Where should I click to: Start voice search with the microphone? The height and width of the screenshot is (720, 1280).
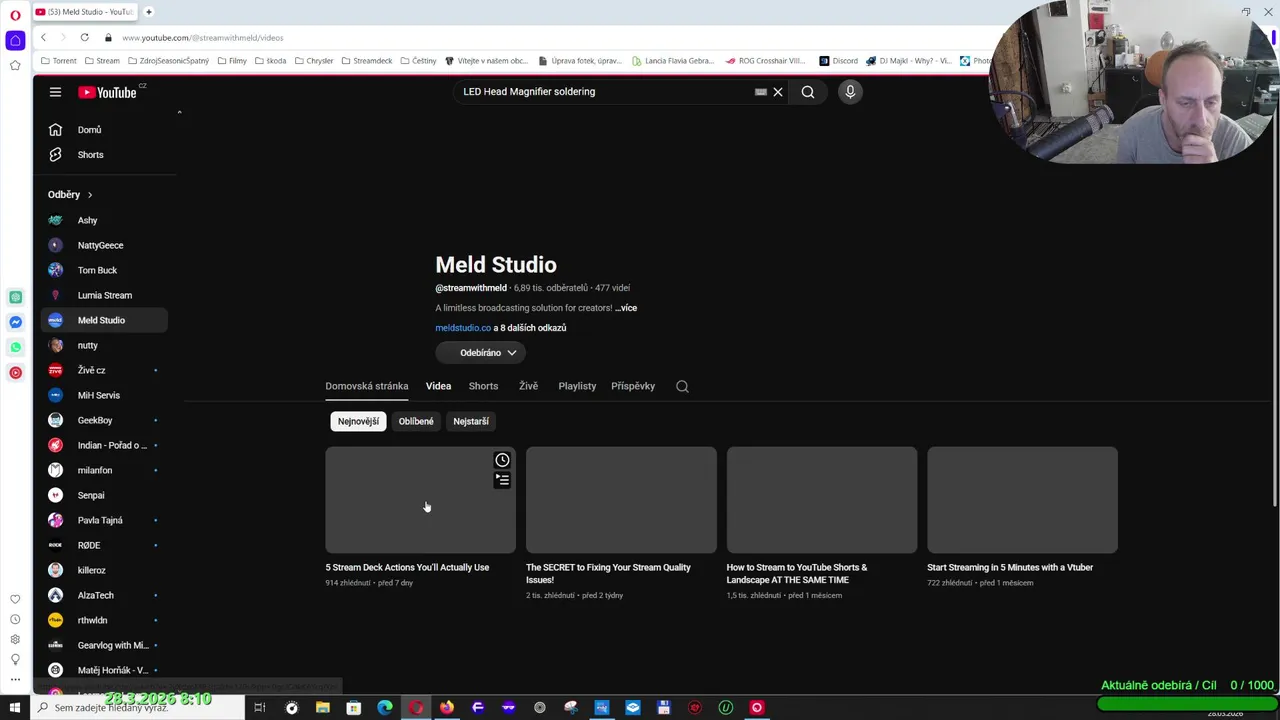[x=850, y=92]
